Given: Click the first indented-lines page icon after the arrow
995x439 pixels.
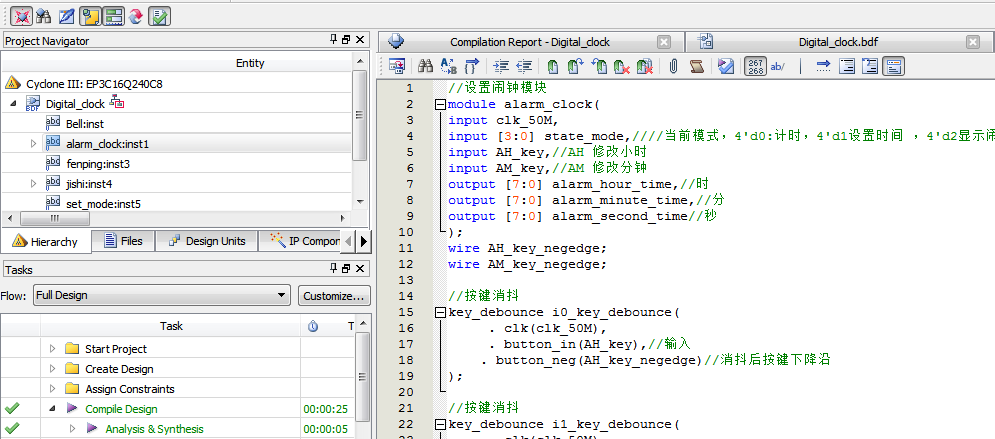Looking at the screenshot, I should [x=847, y=66].
